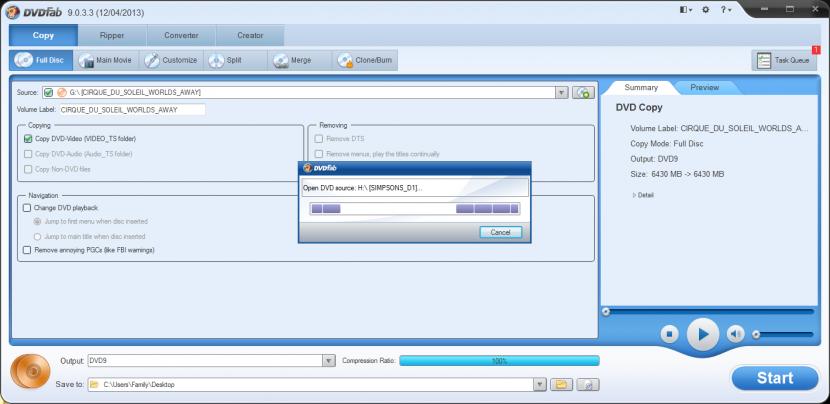Switch to the Copy tab
Screen dimensions: 830x404
(43, 35)
